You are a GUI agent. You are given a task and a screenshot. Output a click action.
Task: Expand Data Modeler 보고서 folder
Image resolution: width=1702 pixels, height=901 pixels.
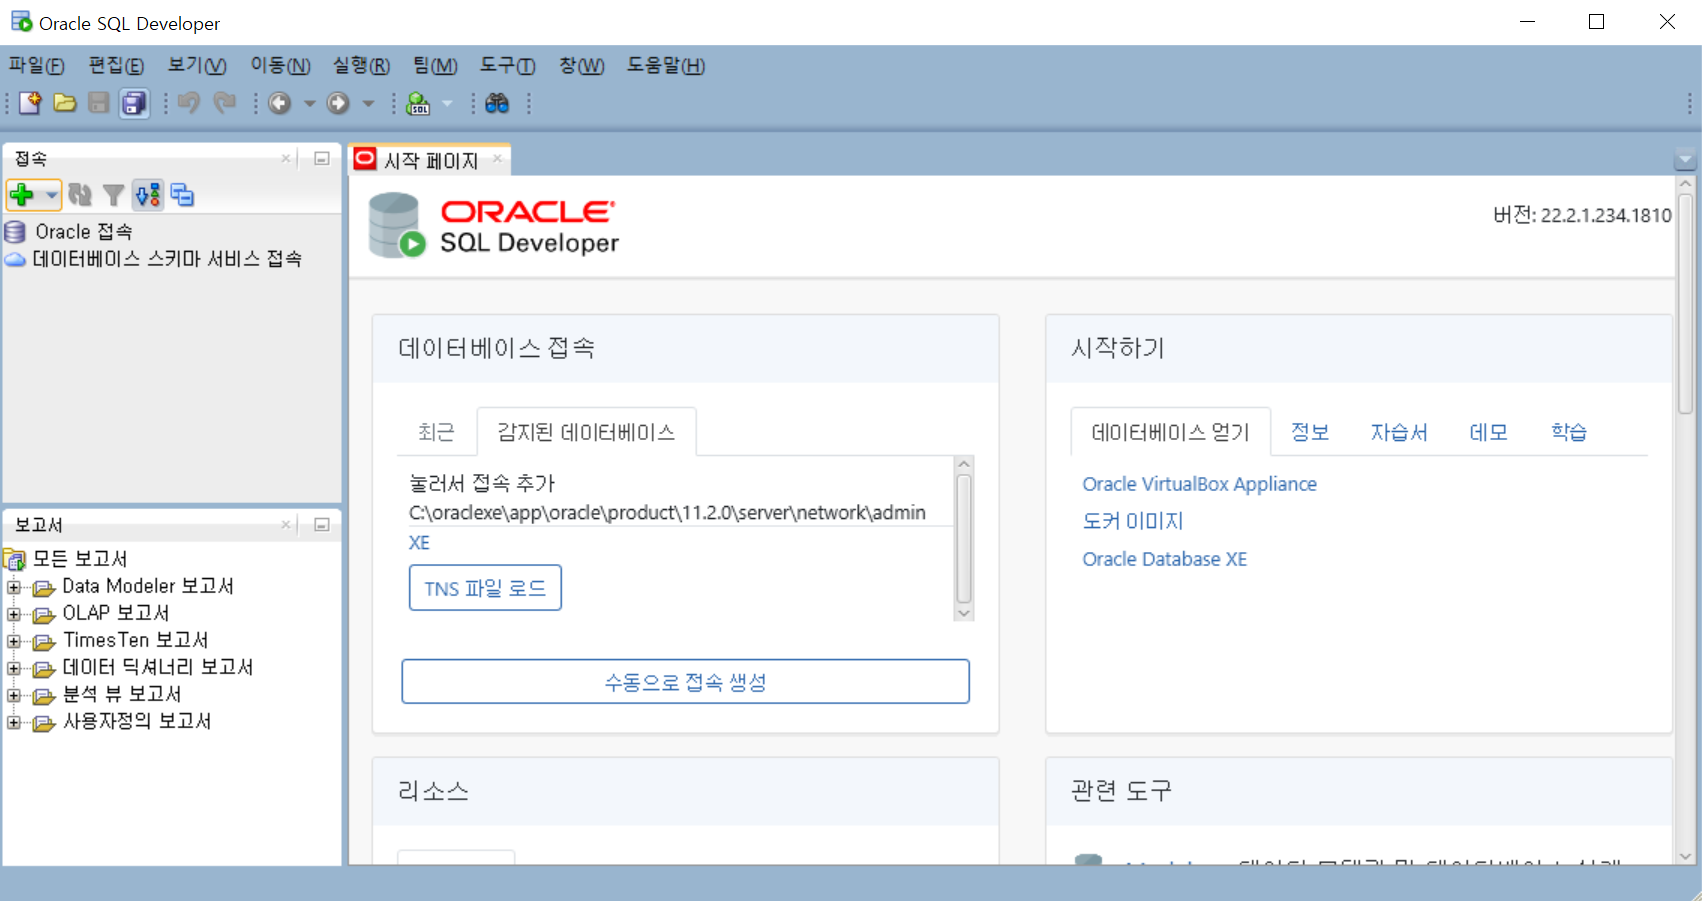point(14,587)
